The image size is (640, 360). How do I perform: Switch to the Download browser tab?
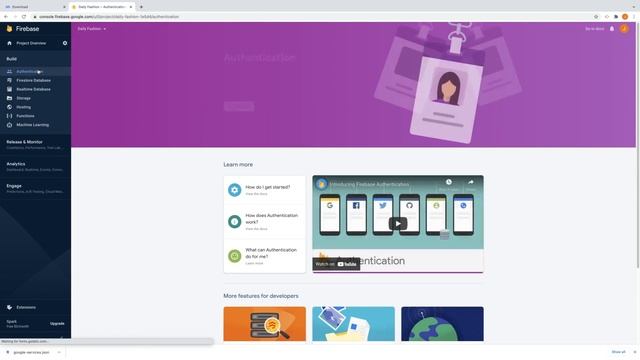point(35,7)
